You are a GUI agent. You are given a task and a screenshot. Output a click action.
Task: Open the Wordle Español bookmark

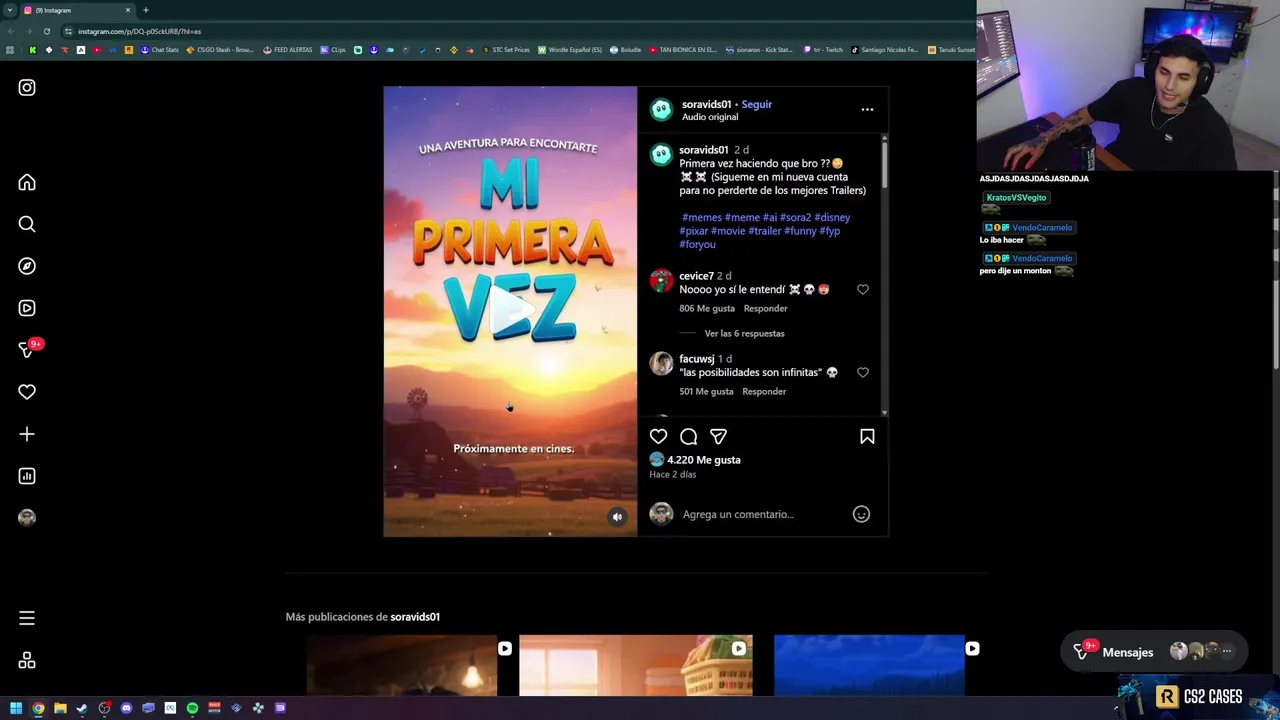(x=570, y=50)
